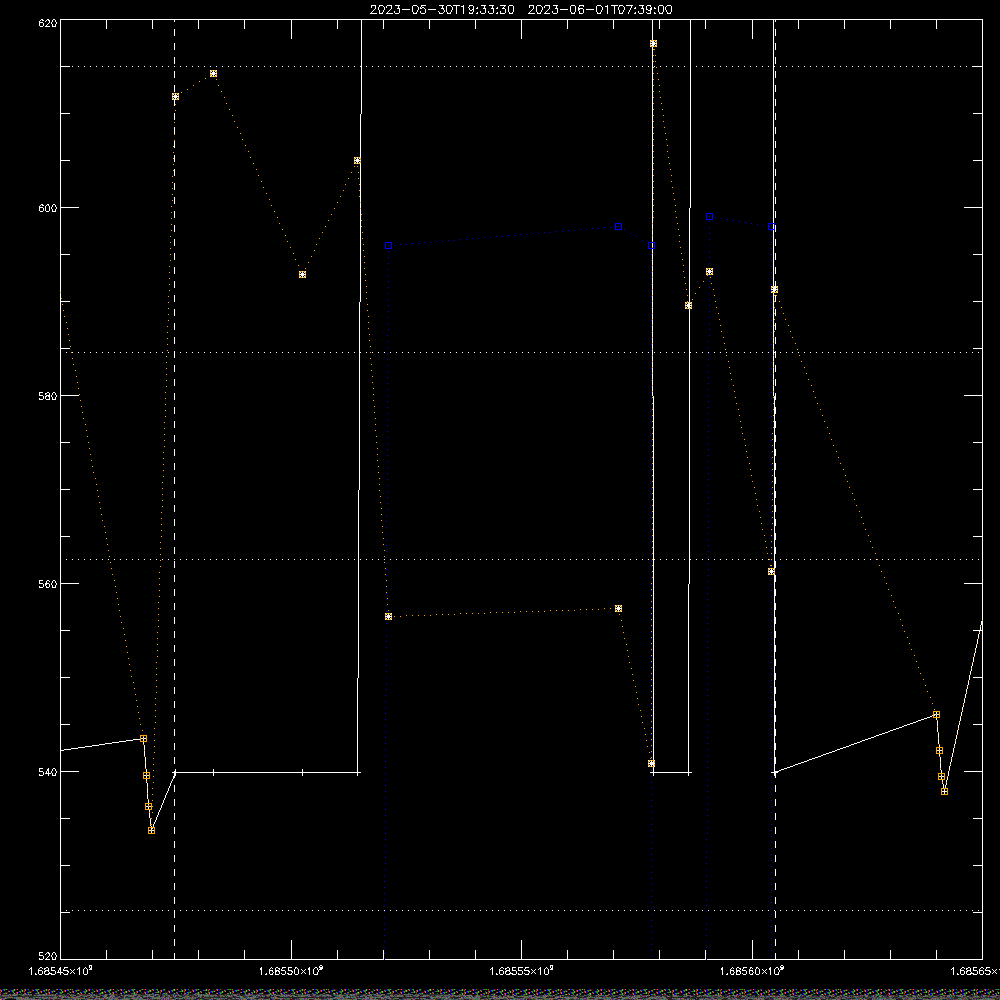Select the orange marker near 612 on first dashed line
1000x1000 pixels.
tap(175, 97)
